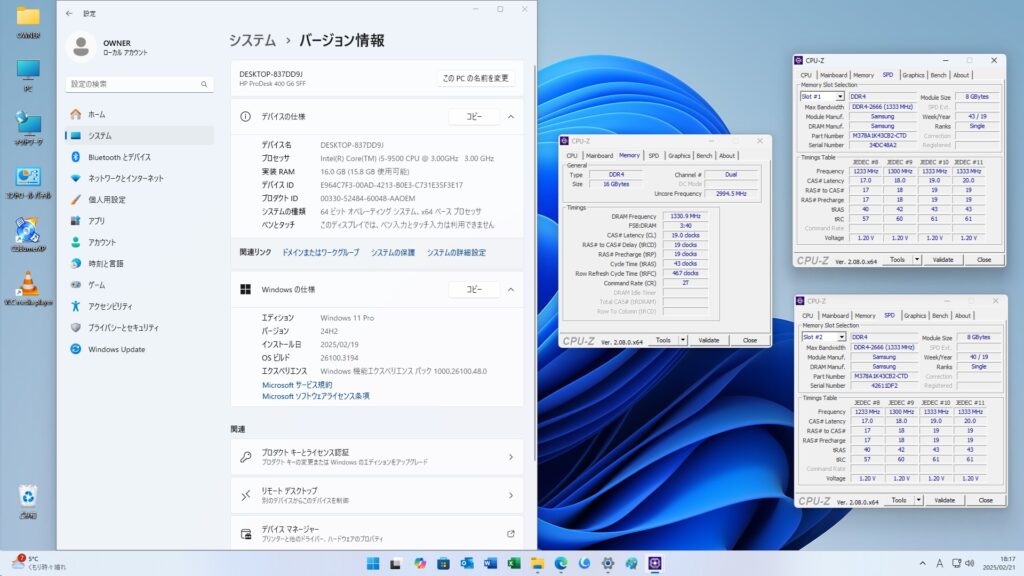Click the 設定の検索 search field
1024x576 pixels.
click(x=138, y=84)
